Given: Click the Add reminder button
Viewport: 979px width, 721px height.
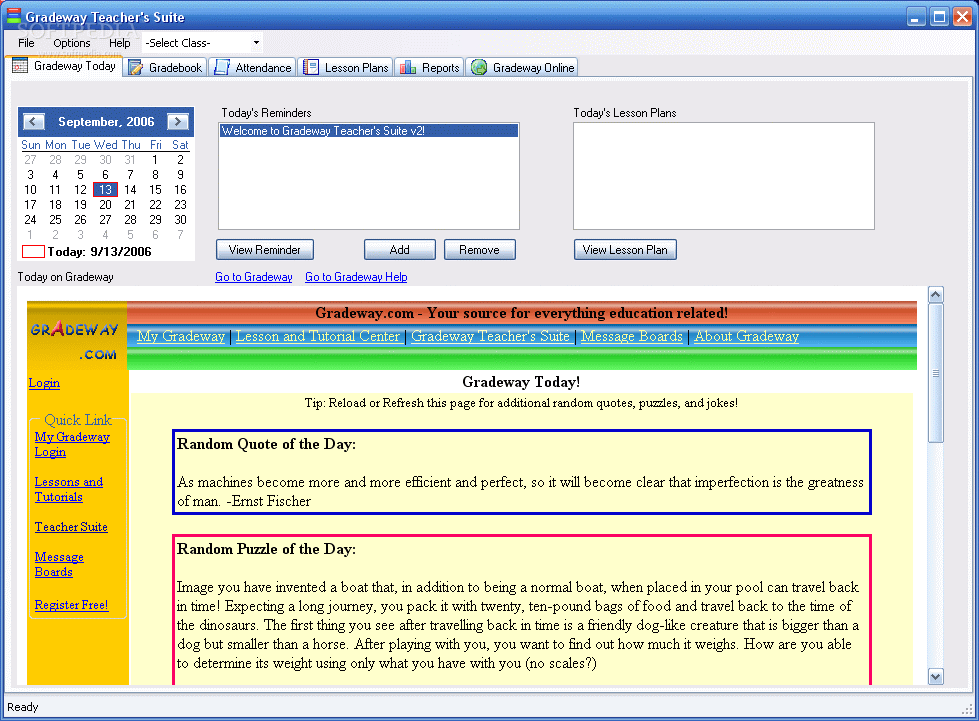Looking at the screenshot, I should pyautogui.click(x=400, y=250).
